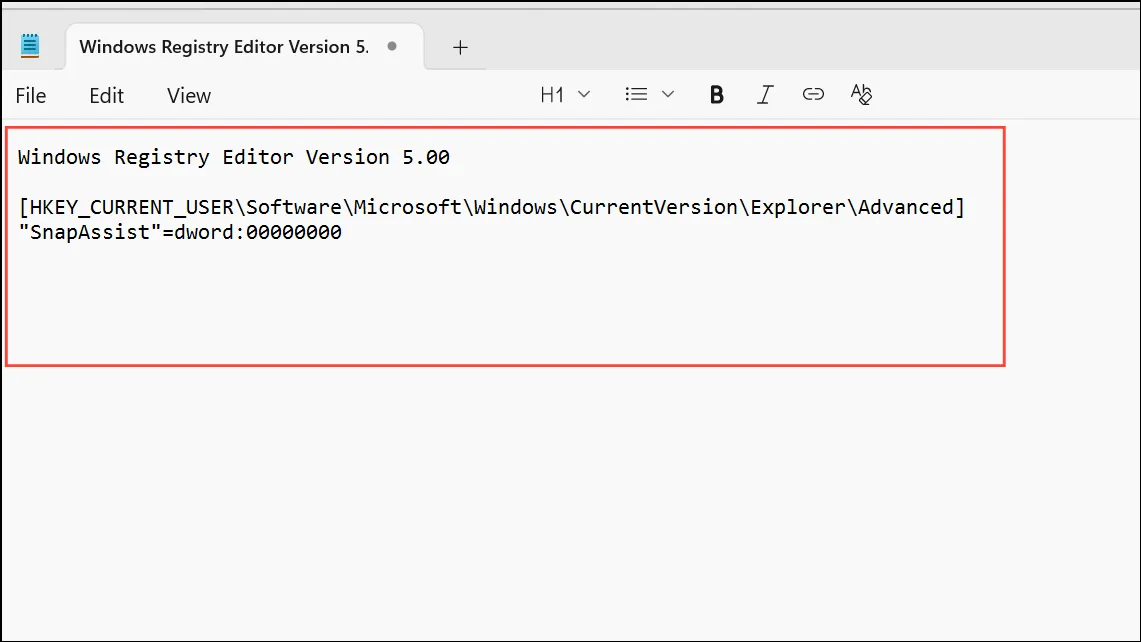Click the unsaved changes dot on the tab
Image resolution: width=1141 pixels, height=642 pixels.
point(392,46)
